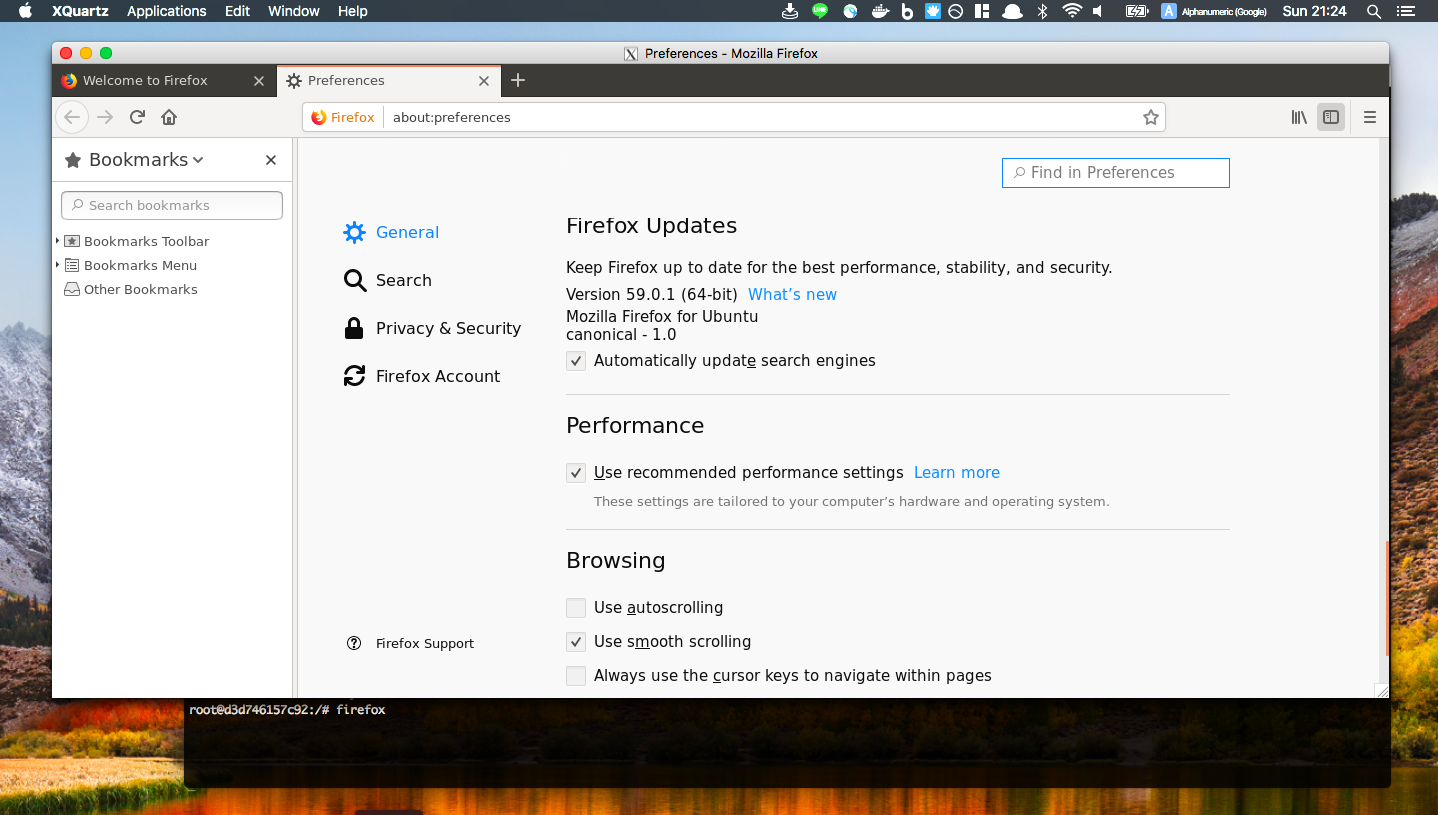Uncheck use recommended performance settings

[576, 472]
